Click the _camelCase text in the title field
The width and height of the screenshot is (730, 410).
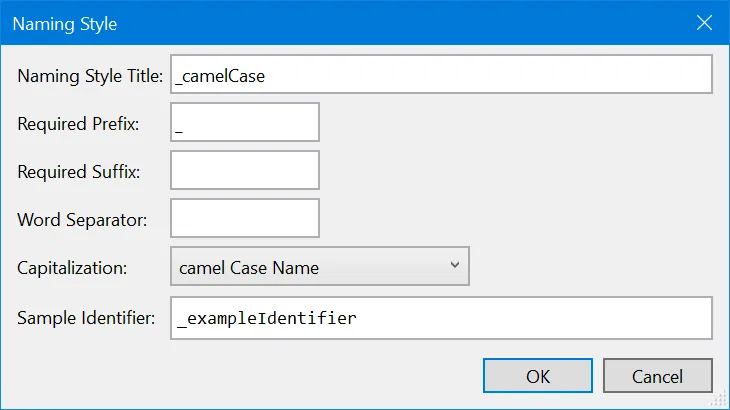coord(222,75)
